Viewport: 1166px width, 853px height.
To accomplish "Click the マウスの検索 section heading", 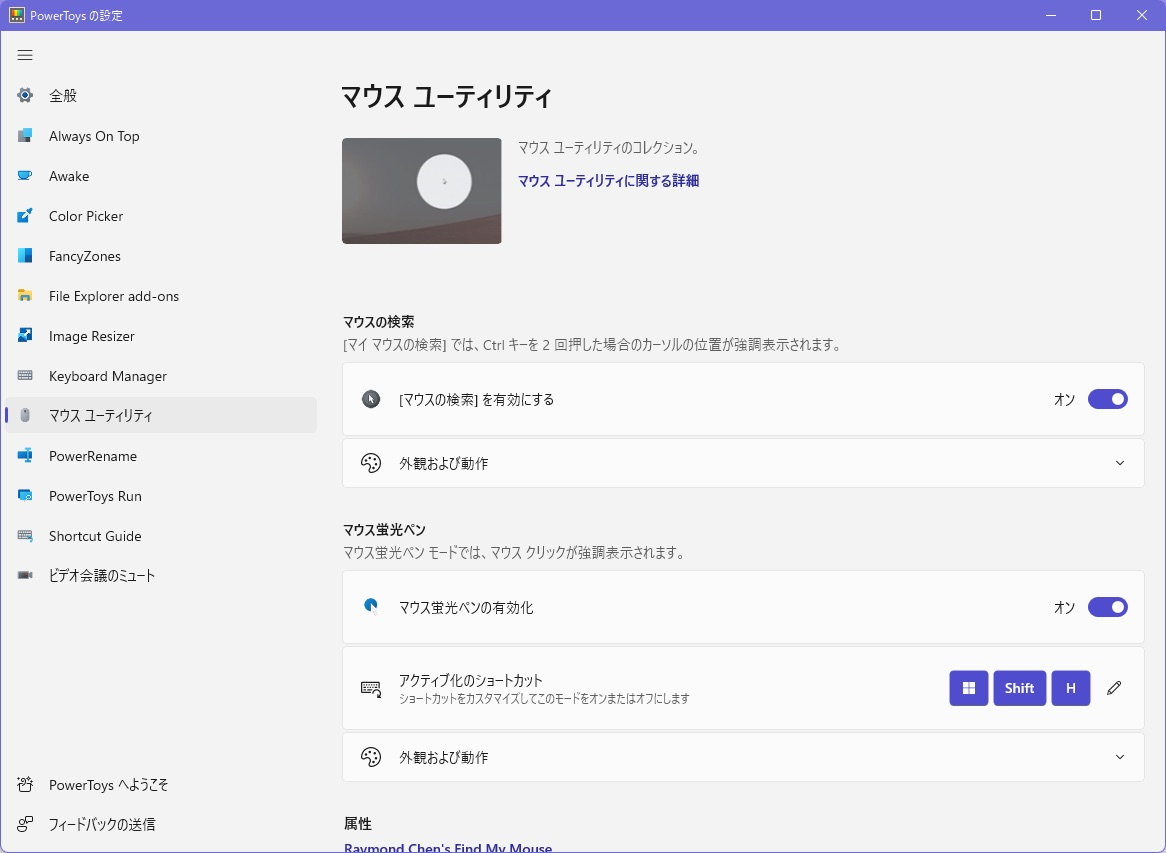I will point(379,321).
